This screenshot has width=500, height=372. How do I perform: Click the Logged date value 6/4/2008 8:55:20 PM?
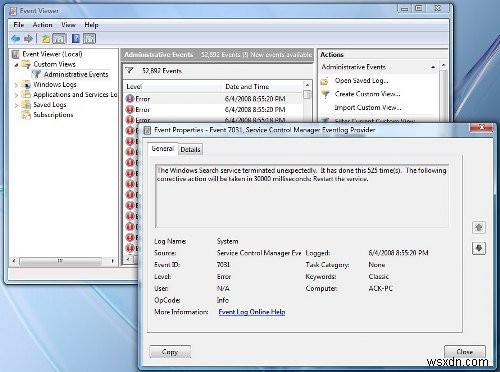pos(398,253)
